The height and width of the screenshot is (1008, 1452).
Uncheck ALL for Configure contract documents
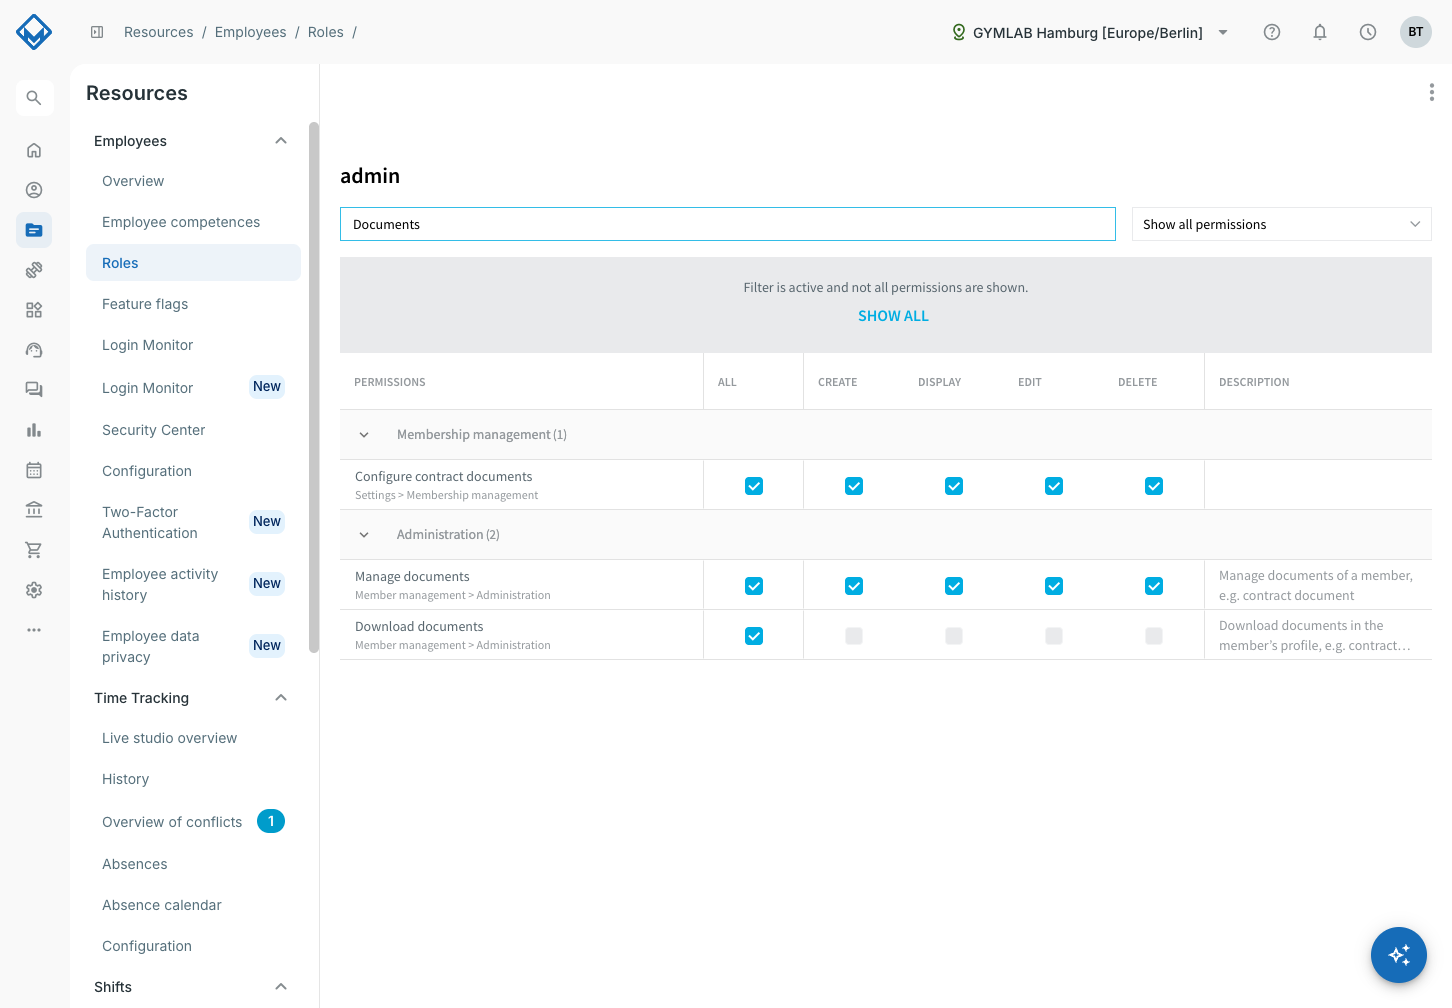754,486
